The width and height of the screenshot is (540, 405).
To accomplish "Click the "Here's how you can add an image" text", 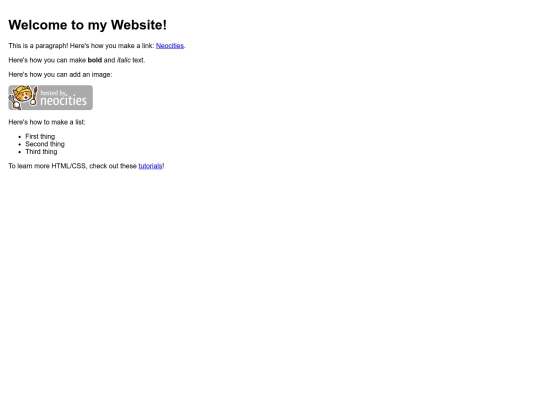I will (x=60, y=75).
